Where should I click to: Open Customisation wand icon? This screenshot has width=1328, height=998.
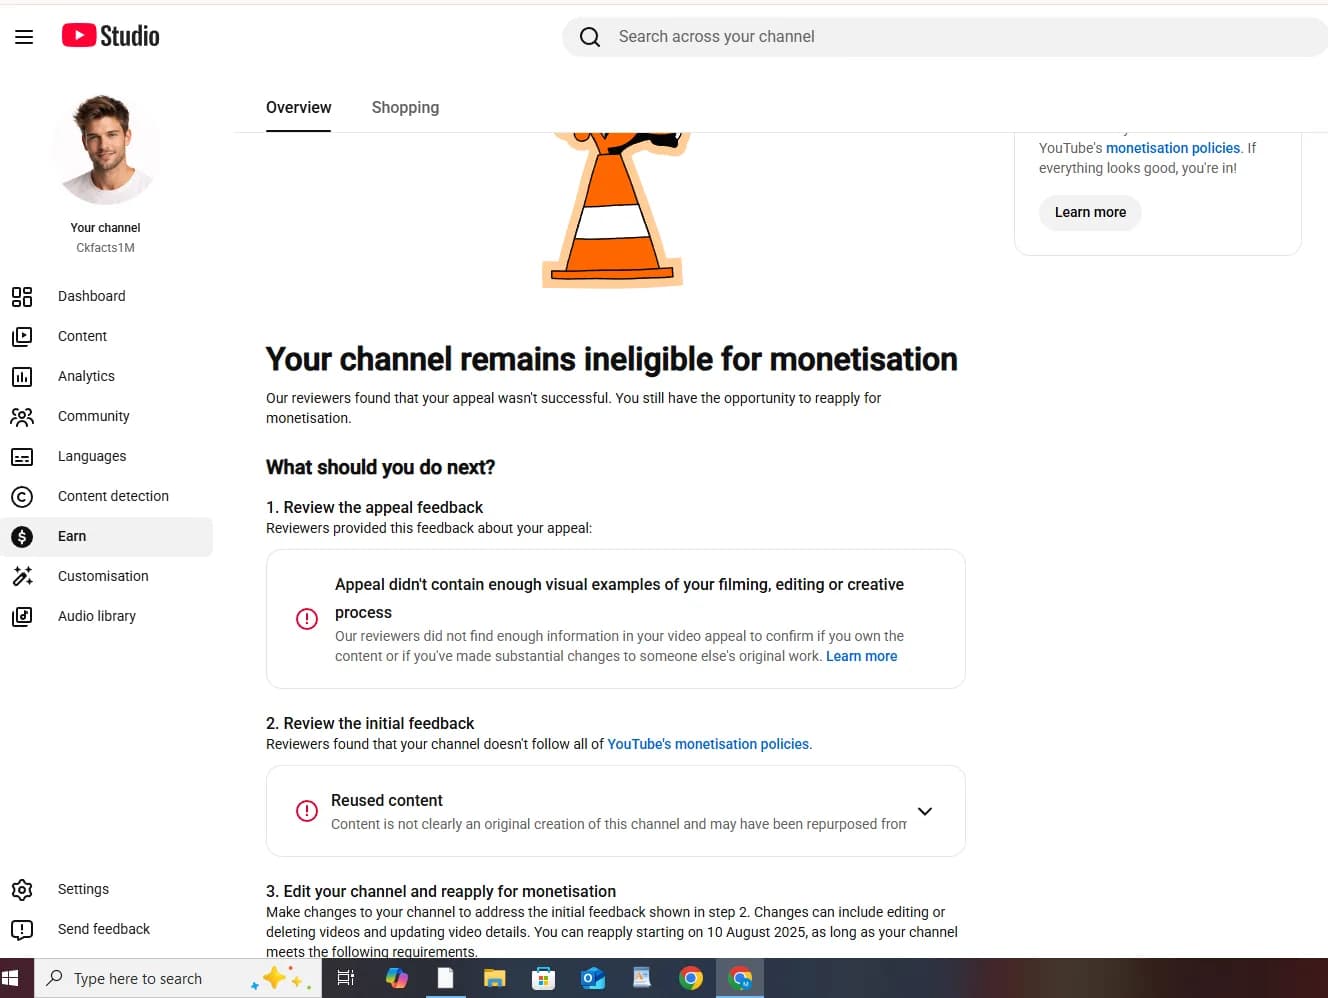(x=22, y=576)
